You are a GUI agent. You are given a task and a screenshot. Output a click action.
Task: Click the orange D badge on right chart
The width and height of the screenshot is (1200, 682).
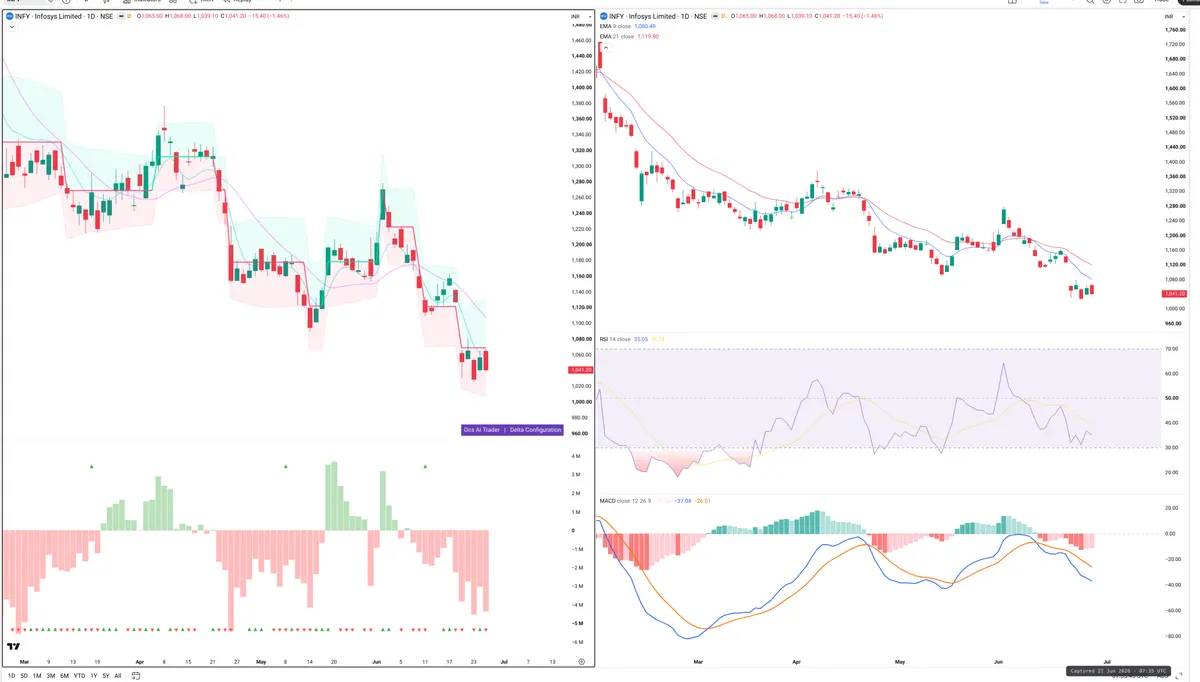point(724,16)
